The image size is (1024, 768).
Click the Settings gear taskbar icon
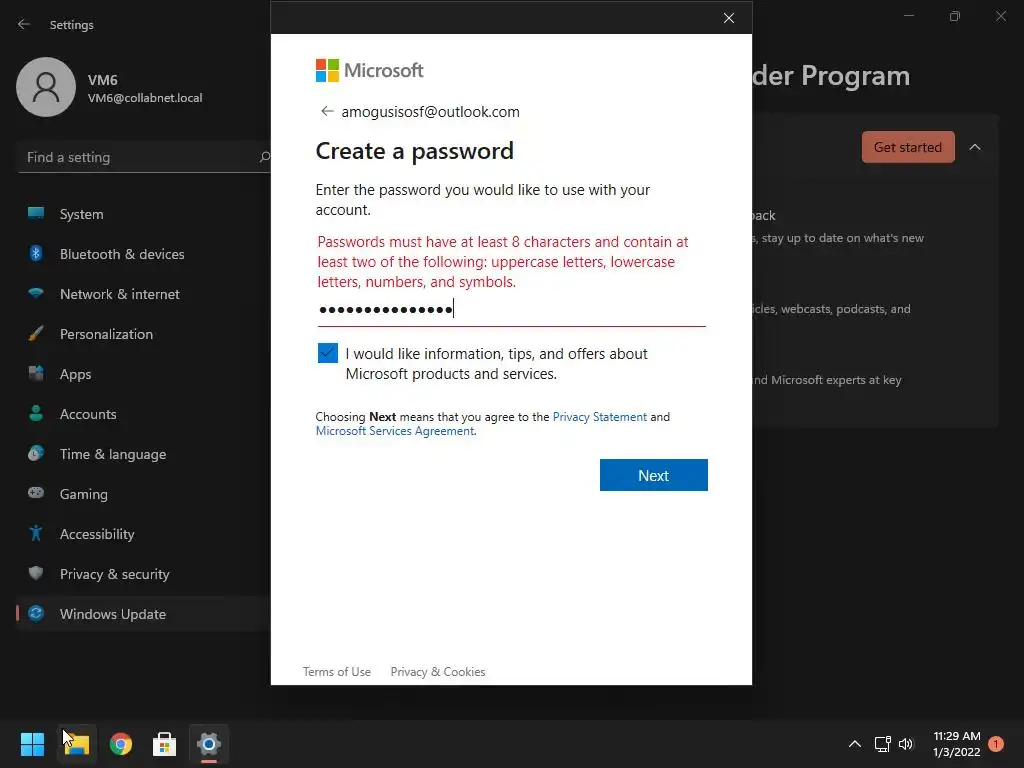pyautogui.click(x=209, y=744)
